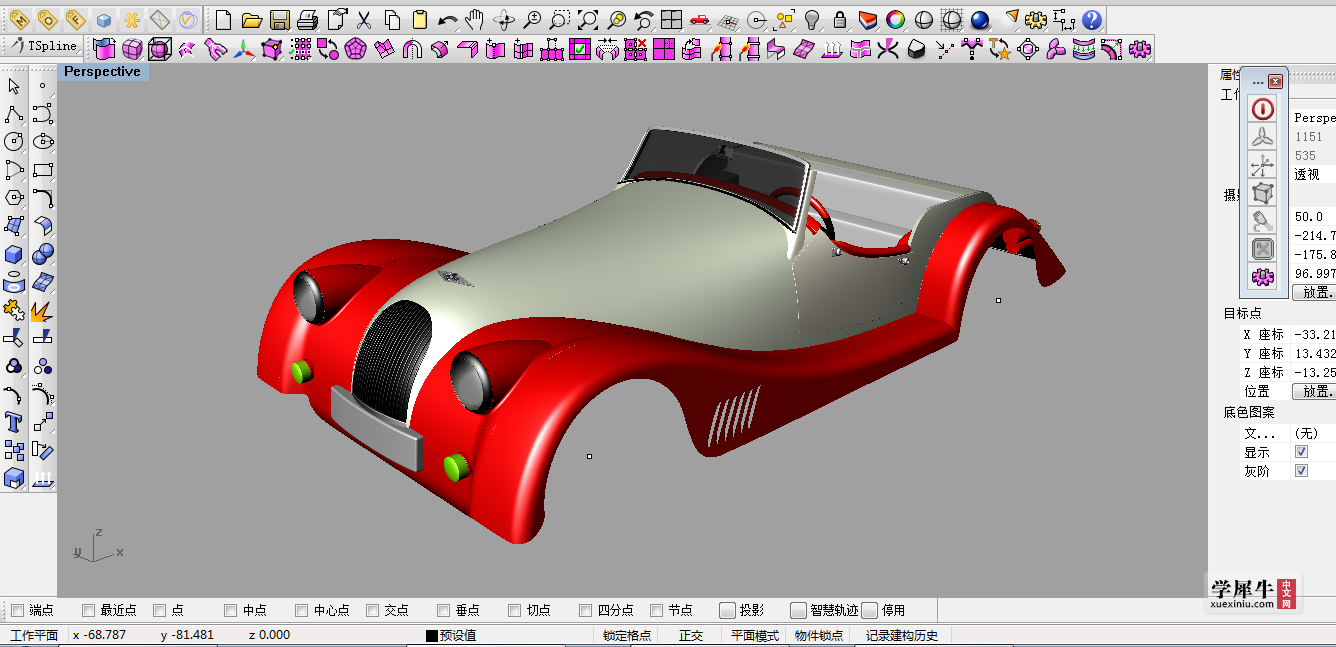Select the polygon hexagon tool
This screenshot has width=1336, height=647.
(x=14, y=198)
